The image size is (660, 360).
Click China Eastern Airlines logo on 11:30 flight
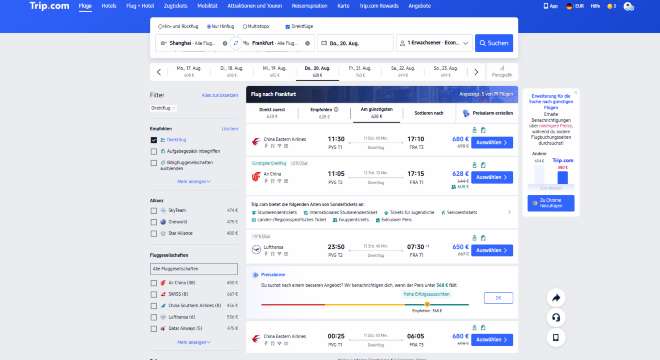(x=255, y=142)
